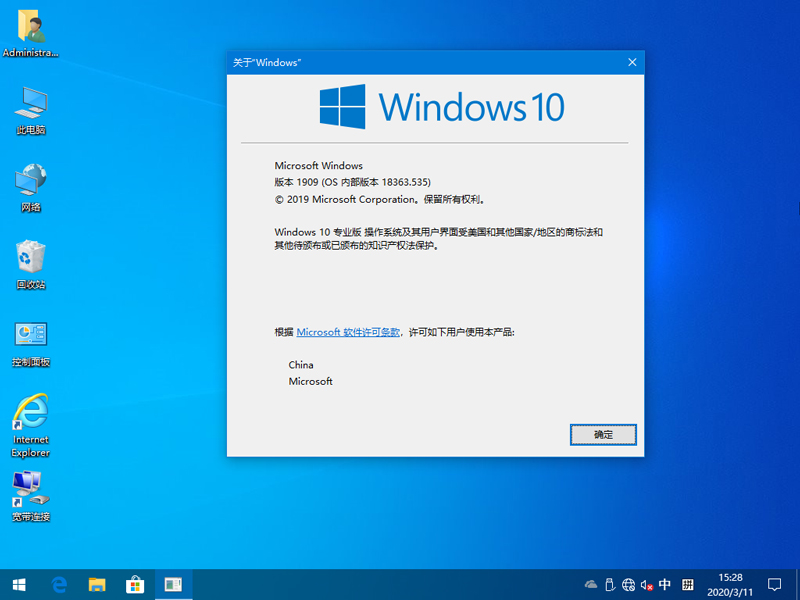
Task: Click the licensed organization 'Microsoft' text
Action: pos(310,381)
